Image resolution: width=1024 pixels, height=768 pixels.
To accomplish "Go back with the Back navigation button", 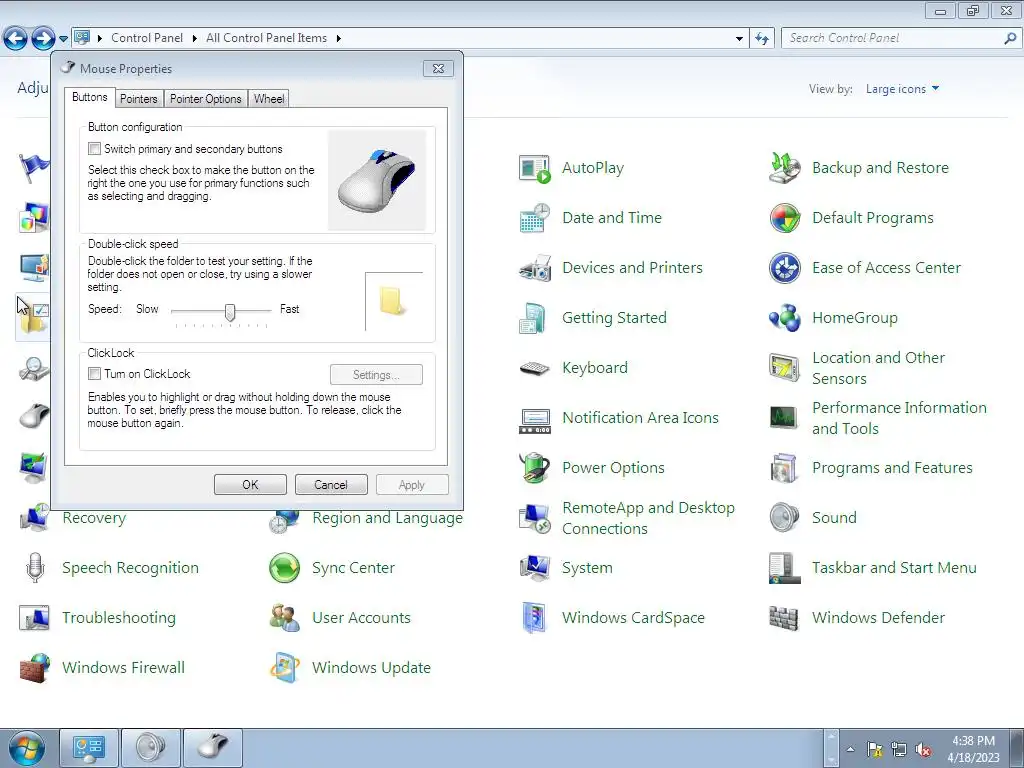I will [16, 39].
